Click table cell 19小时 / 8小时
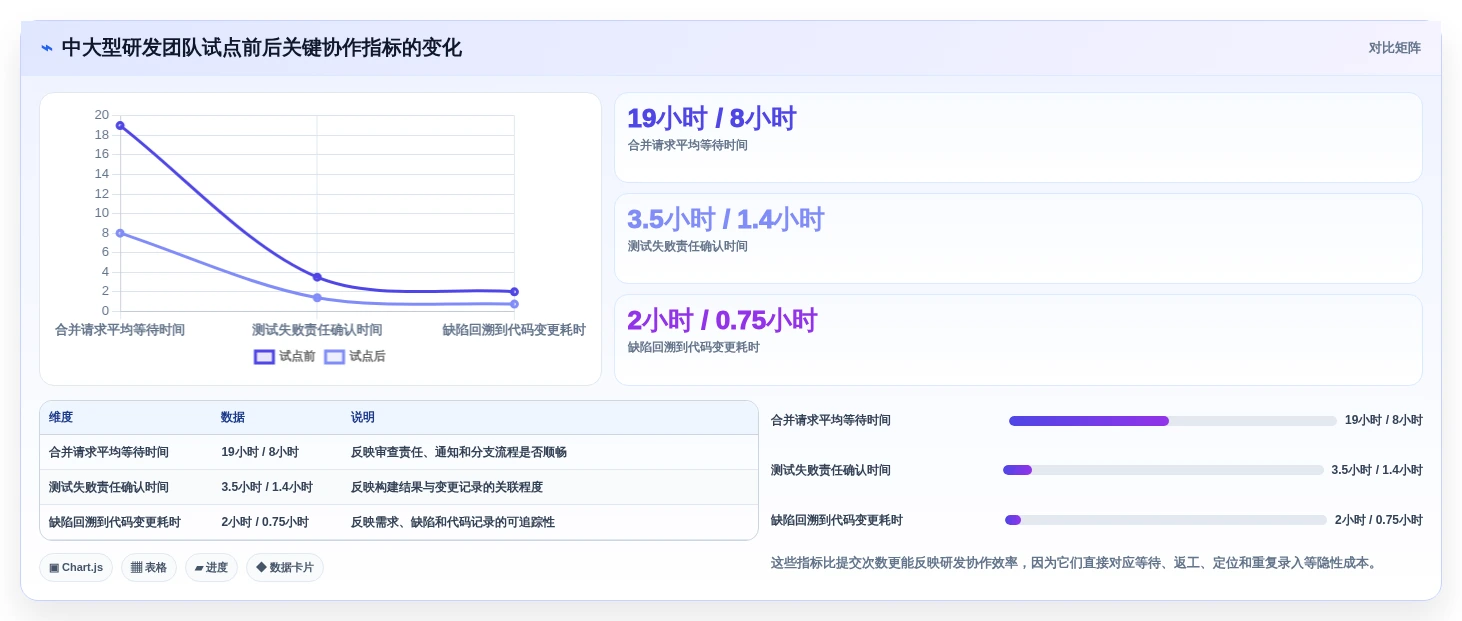This screenshot has height=621, width=1462. 260,452
